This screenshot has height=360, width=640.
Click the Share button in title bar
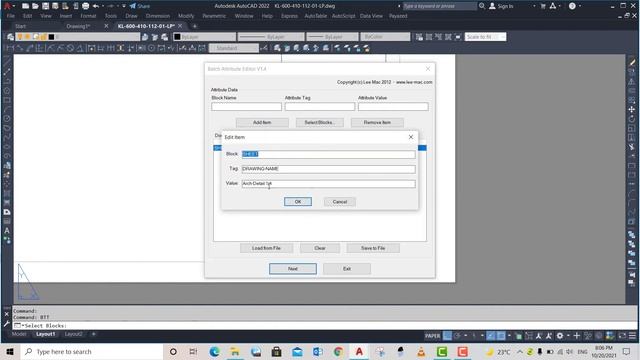pyautogui.click(x=140, y=6)
